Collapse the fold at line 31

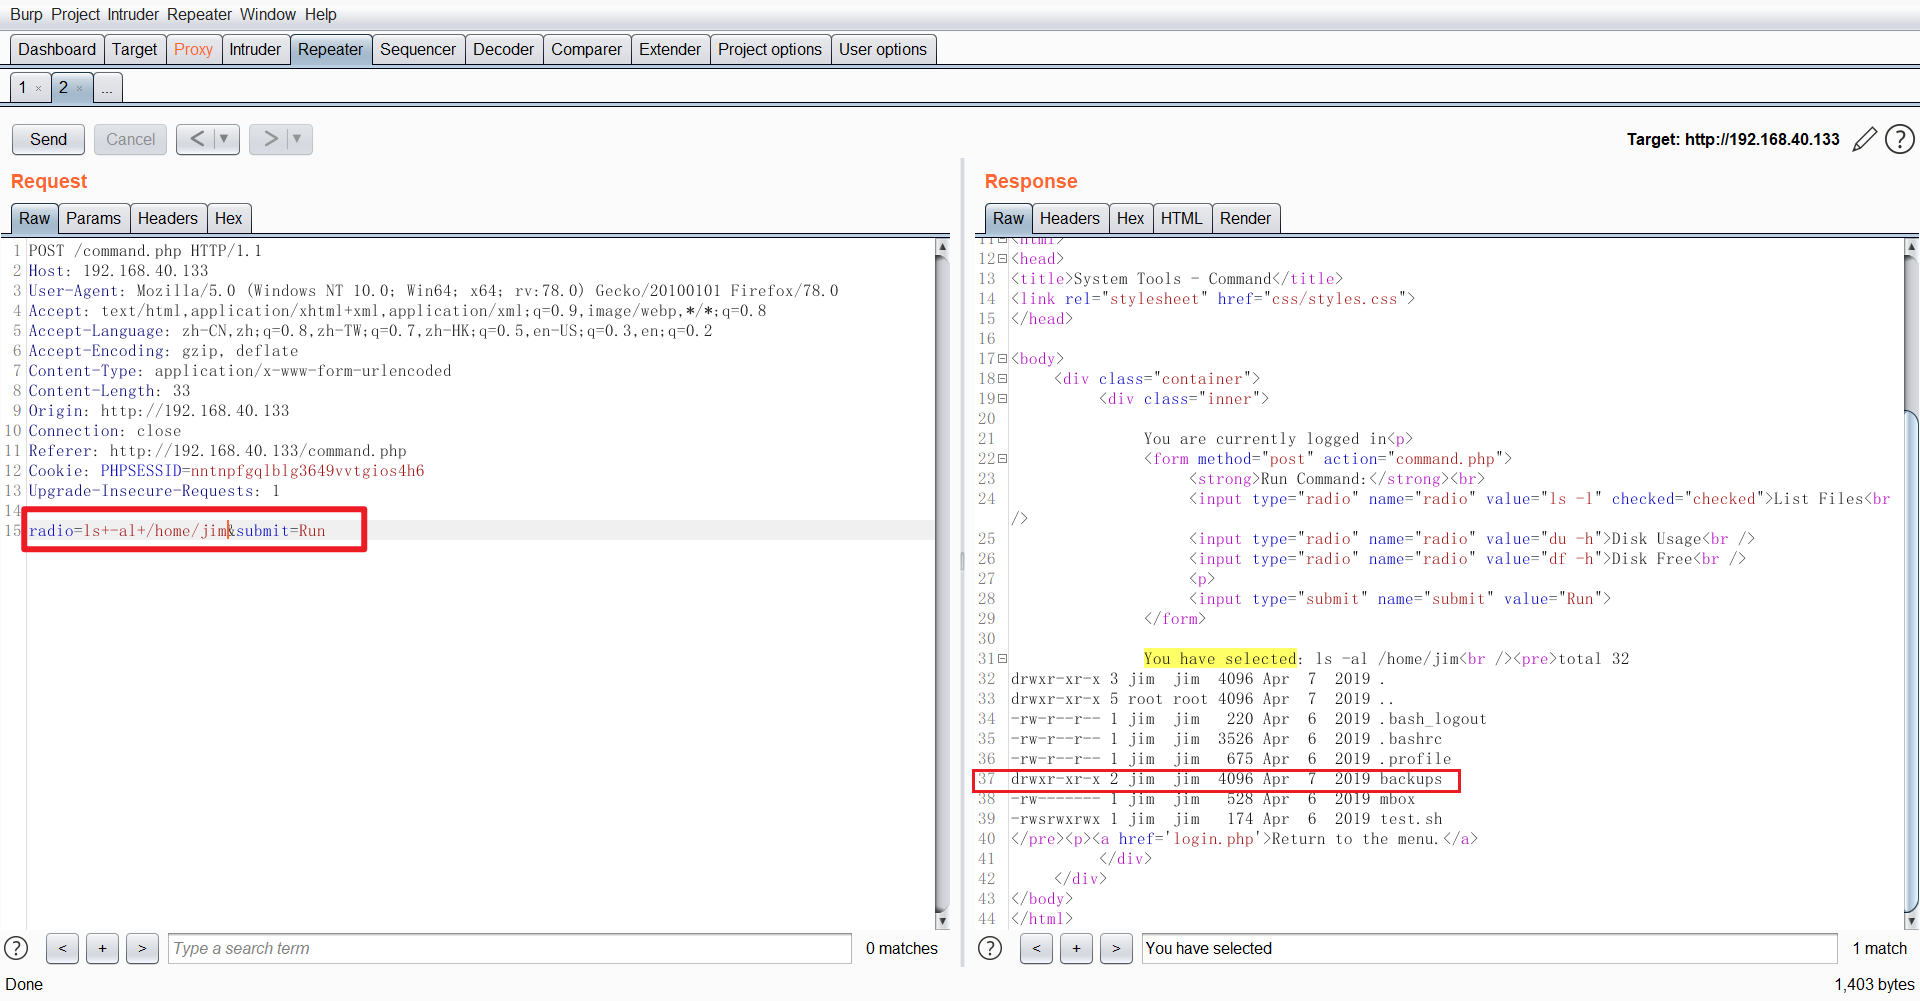[1003, 659]
